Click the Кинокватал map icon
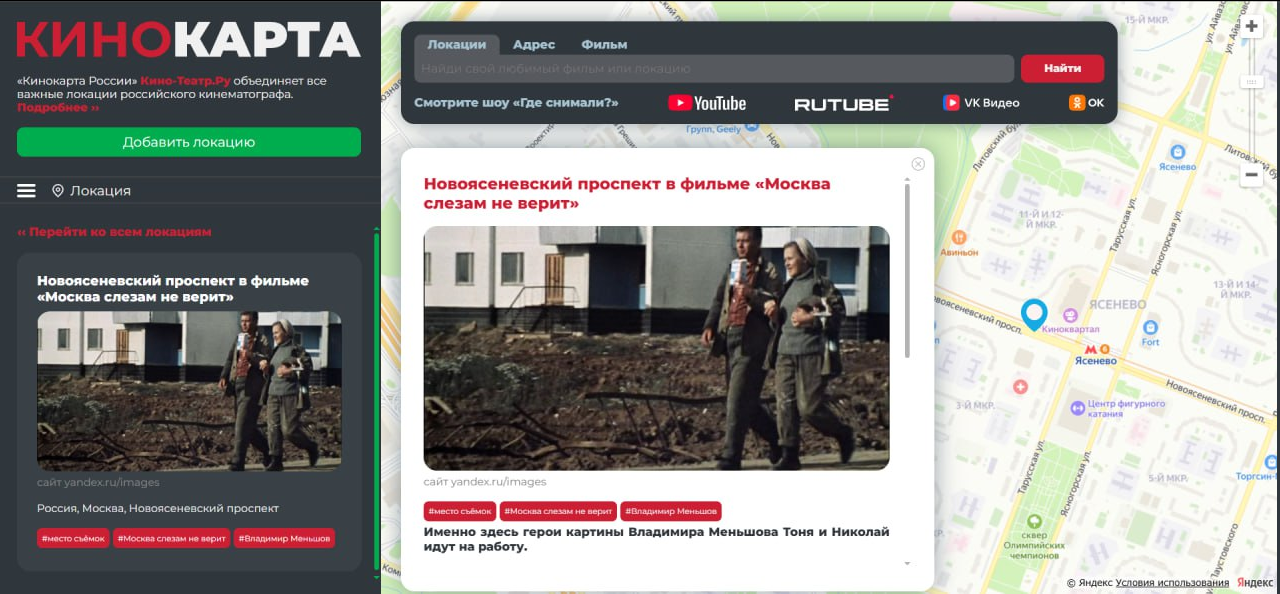The image size is (1280, 594). coord(1070,315)
